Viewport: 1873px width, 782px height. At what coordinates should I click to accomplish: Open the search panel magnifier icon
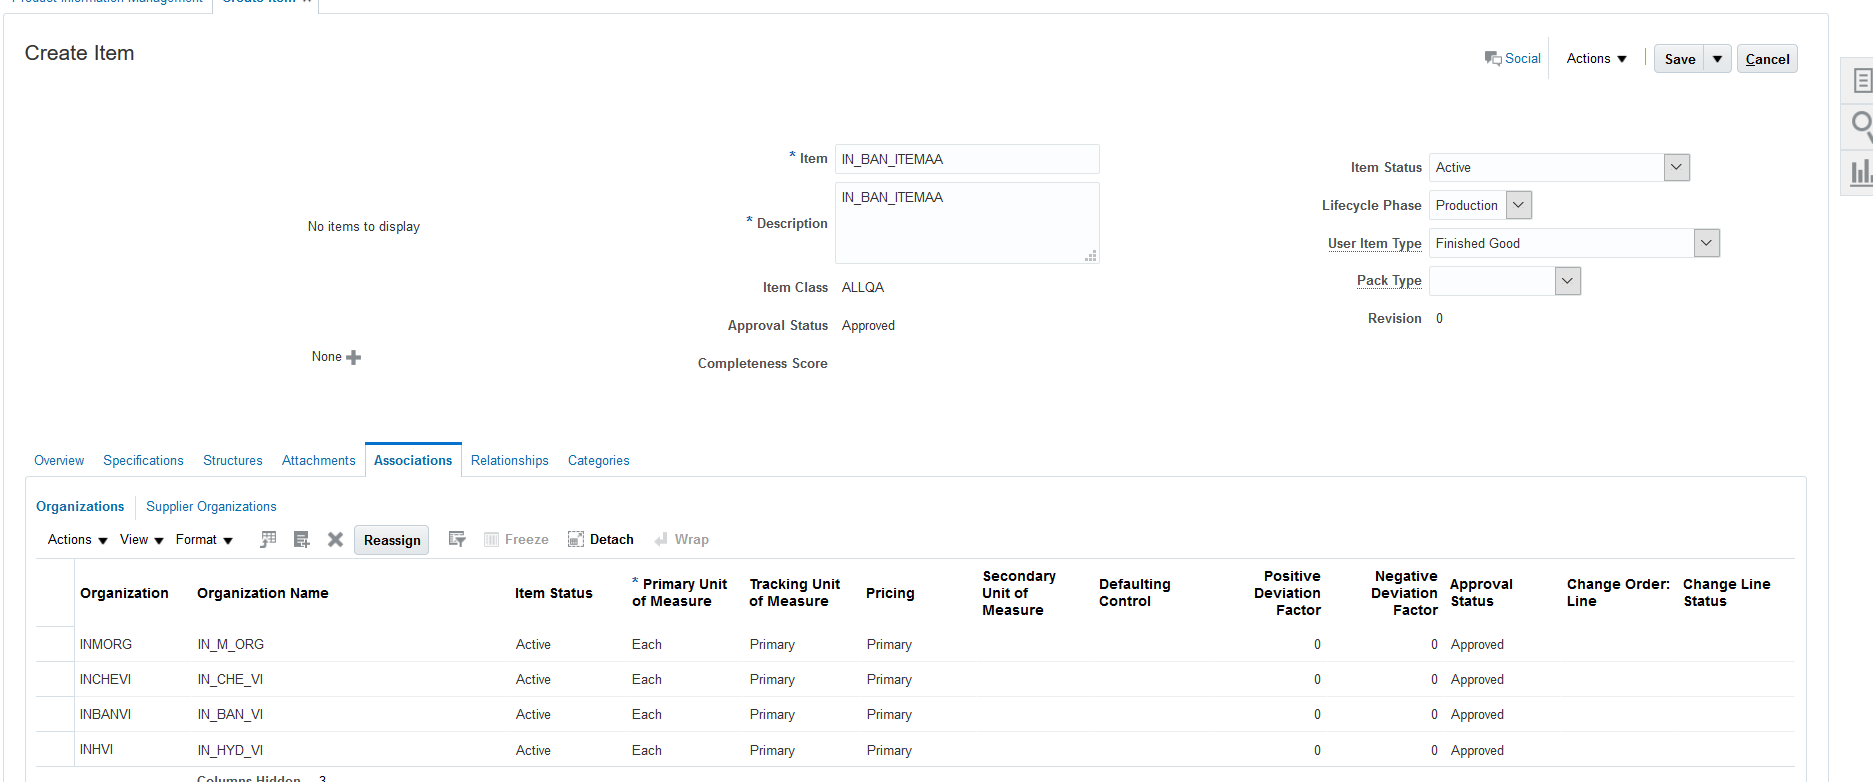click(1860, 125)
